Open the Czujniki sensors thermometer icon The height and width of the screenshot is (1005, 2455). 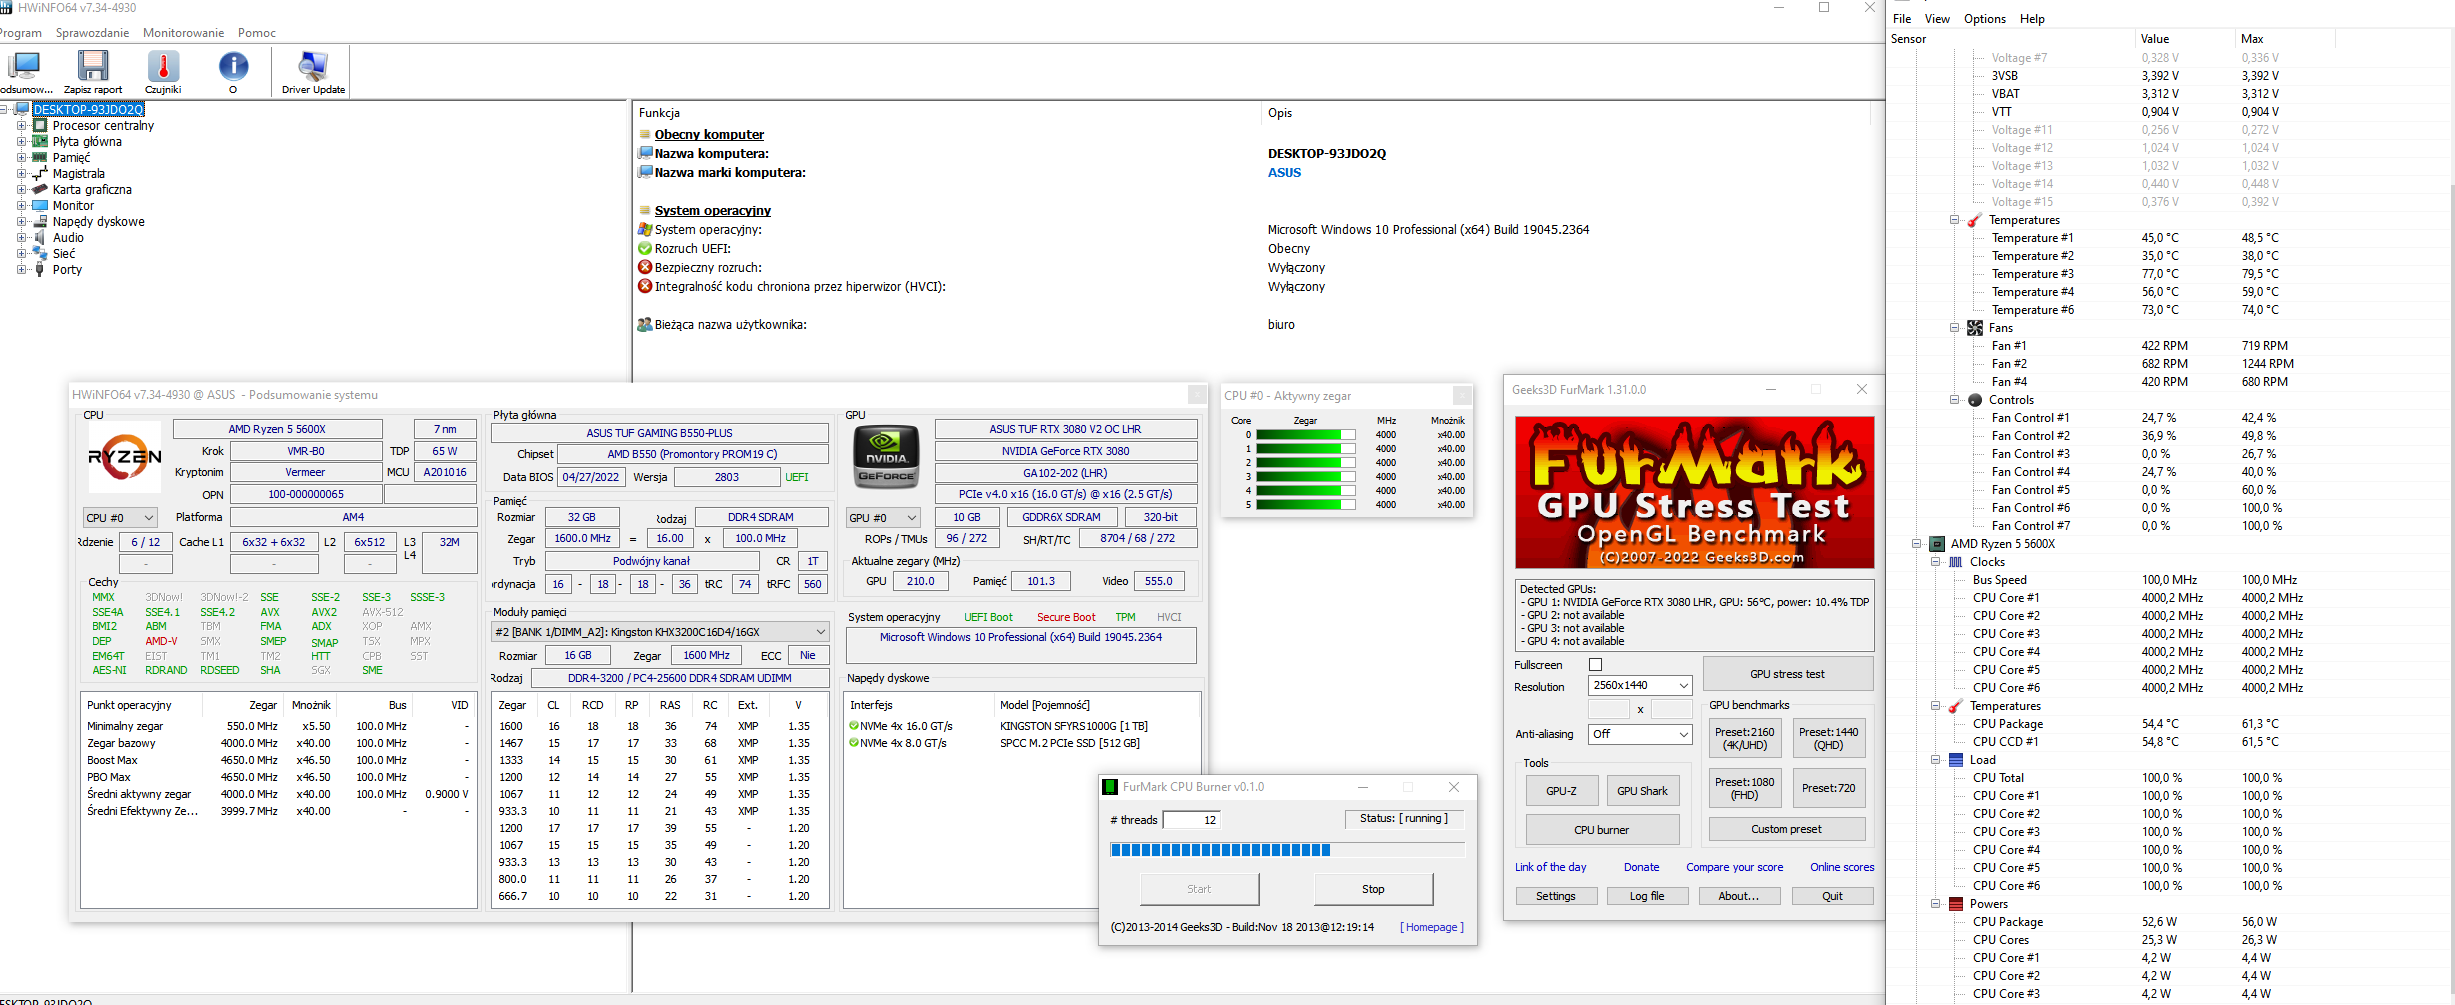pyautogui.click(x=163, y=67)
